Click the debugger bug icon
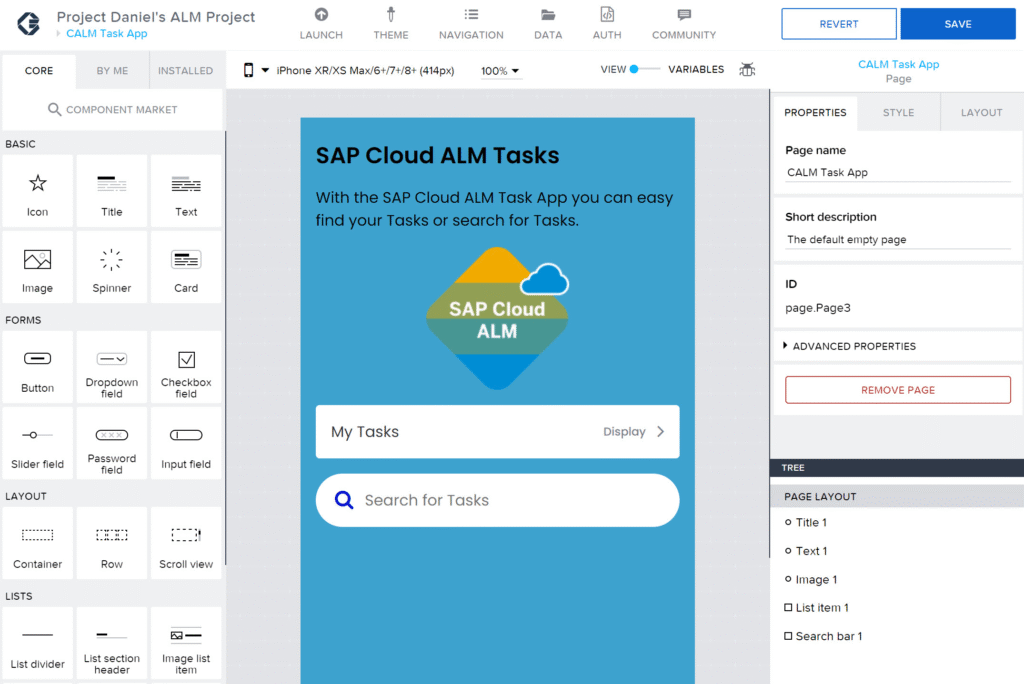The image size is (1024, 684). pyautogui.click(x=747, y=69)
